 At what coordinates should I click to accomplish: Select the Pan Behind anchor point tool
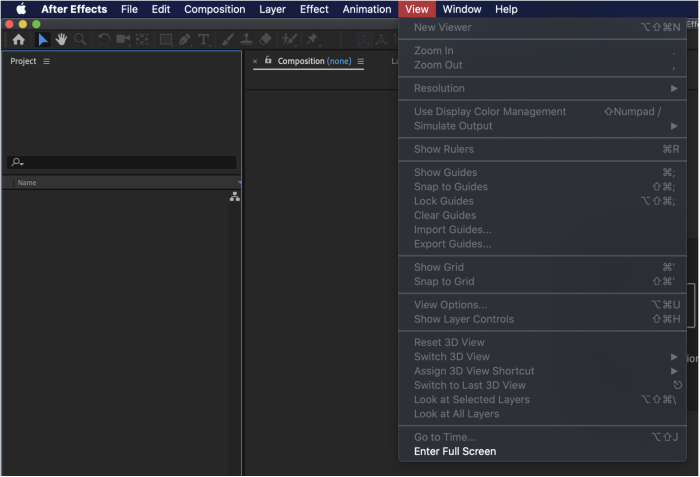tap(142, 40)
